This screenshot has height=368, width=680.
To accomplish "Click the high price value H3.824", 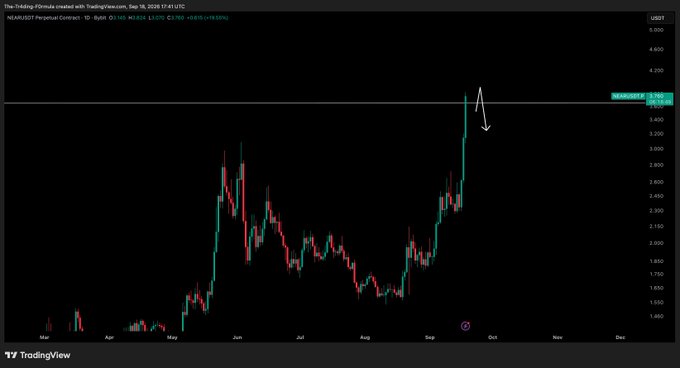I will 137,18.
